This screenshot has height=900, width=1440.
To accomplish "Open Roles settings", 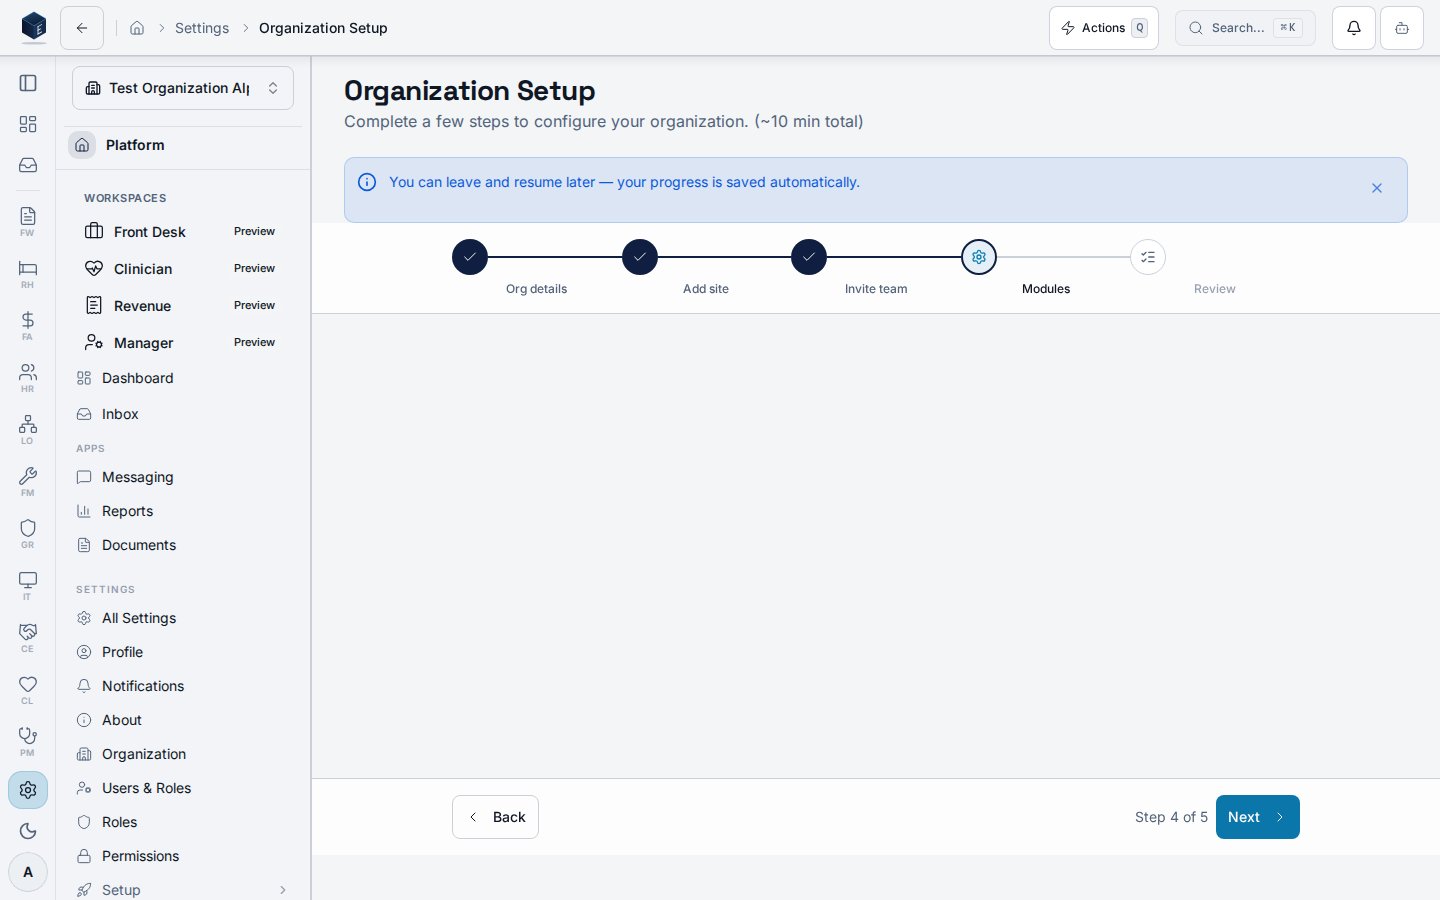I will [183, 822].
